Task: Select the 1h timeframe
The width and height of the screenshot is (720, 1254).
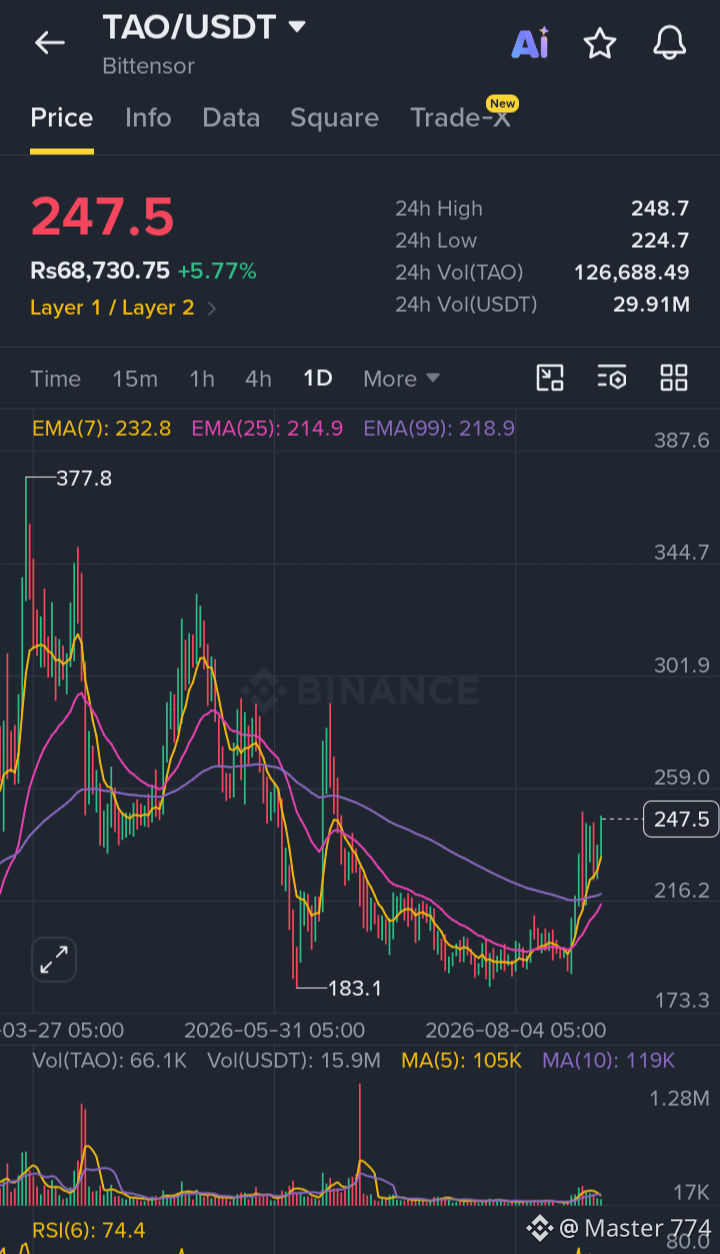Action: tap(202, 379)
